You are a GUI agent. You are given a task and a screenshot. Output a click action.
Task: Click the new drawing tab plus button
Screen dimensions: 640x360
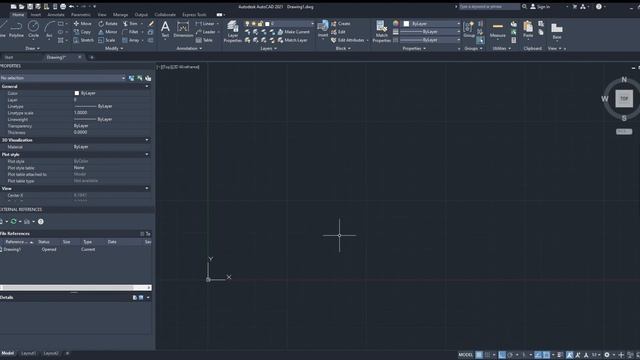click(91, 58)
